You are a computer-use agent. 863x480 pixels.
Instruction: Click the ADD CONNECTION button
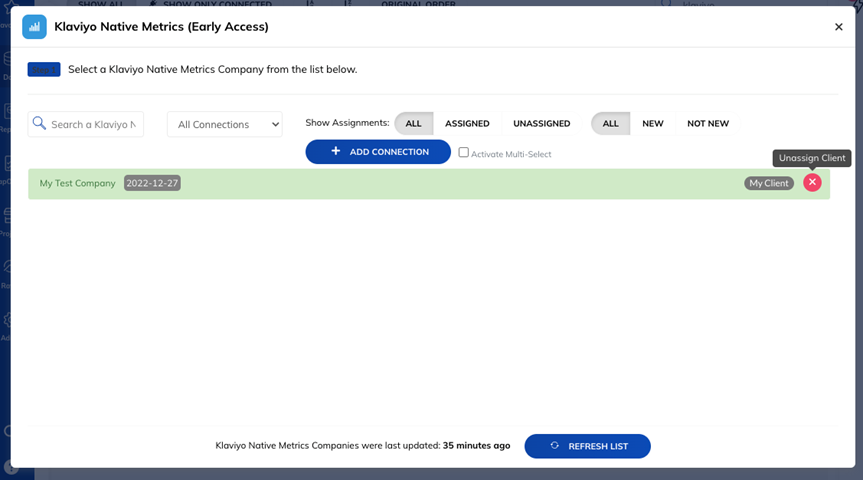pyautogui.click(x=378, y=151)
